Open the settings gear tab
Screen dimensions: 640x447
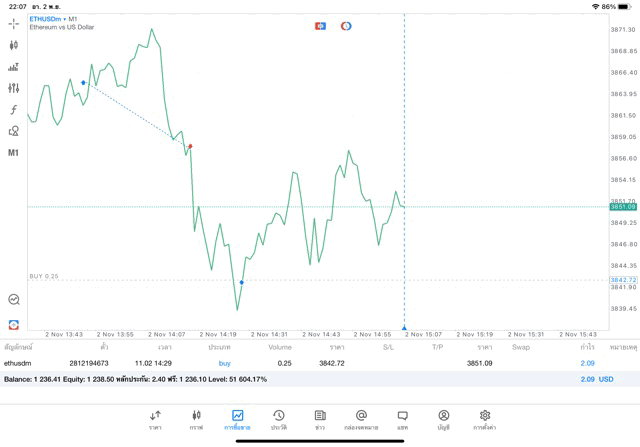coord(485,419)
